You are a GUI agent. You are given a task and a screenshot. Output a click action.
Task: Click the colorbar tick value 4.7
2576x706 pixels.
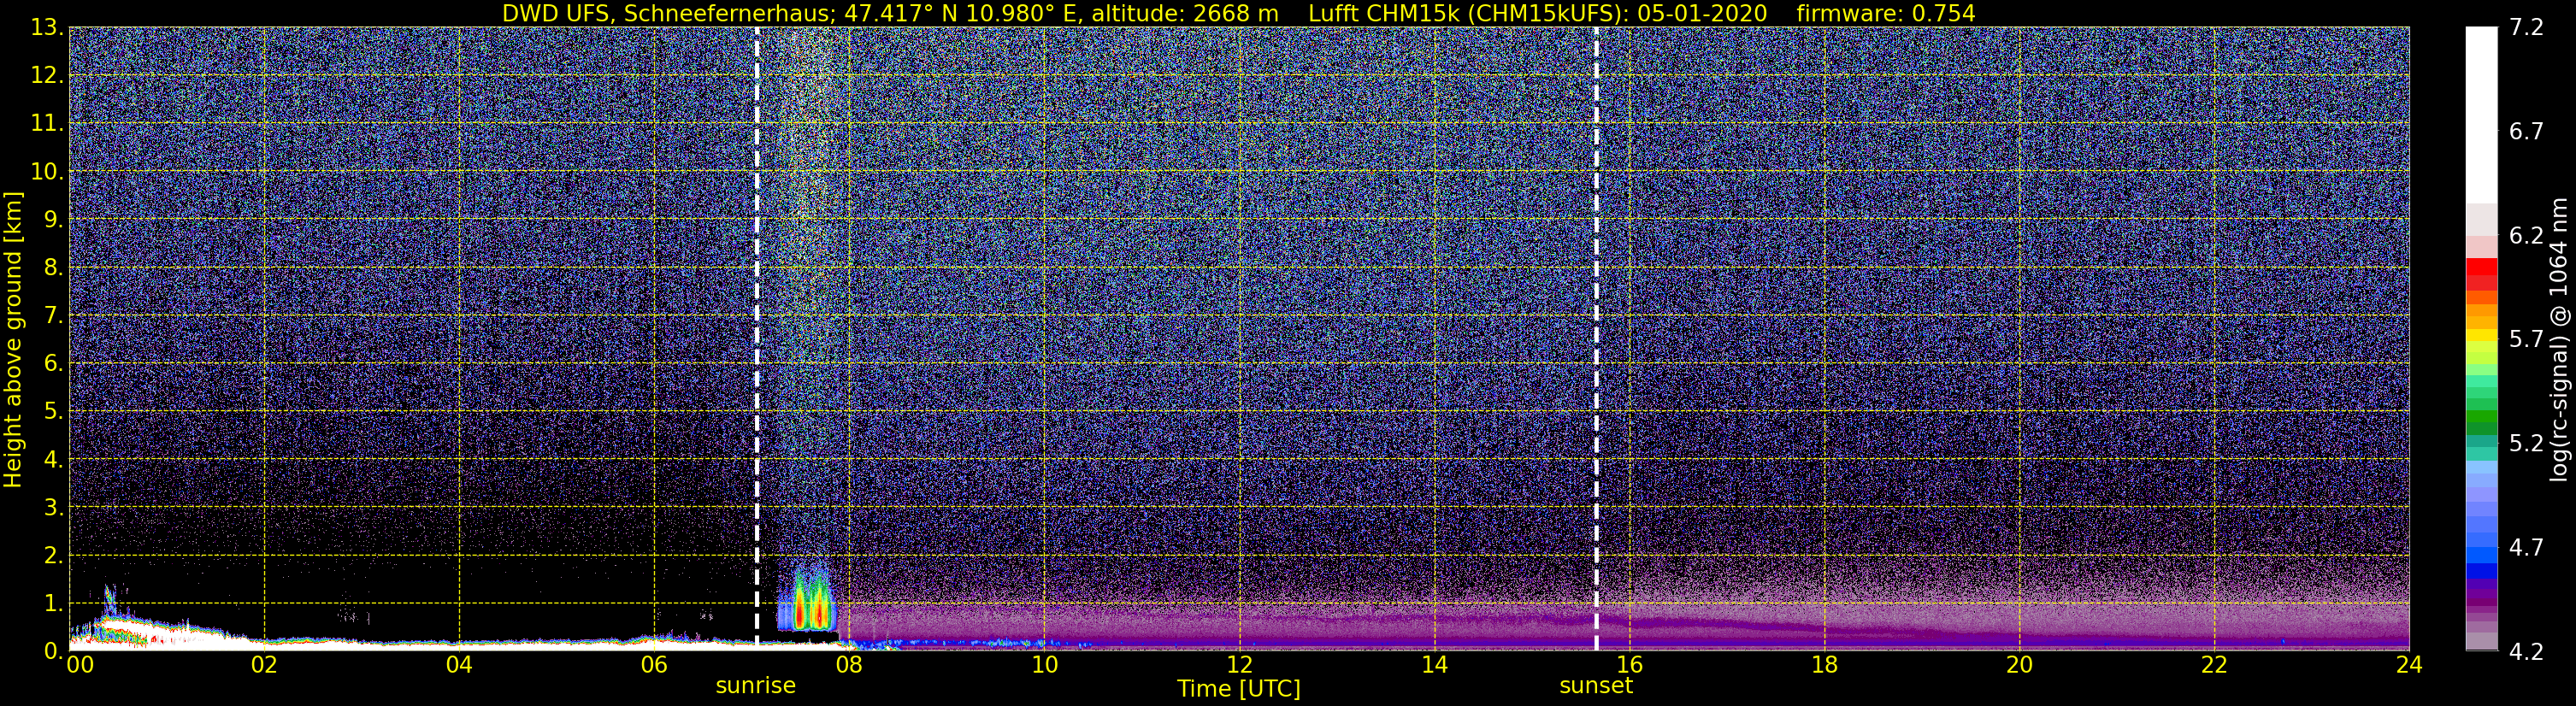click(2526, 548)
